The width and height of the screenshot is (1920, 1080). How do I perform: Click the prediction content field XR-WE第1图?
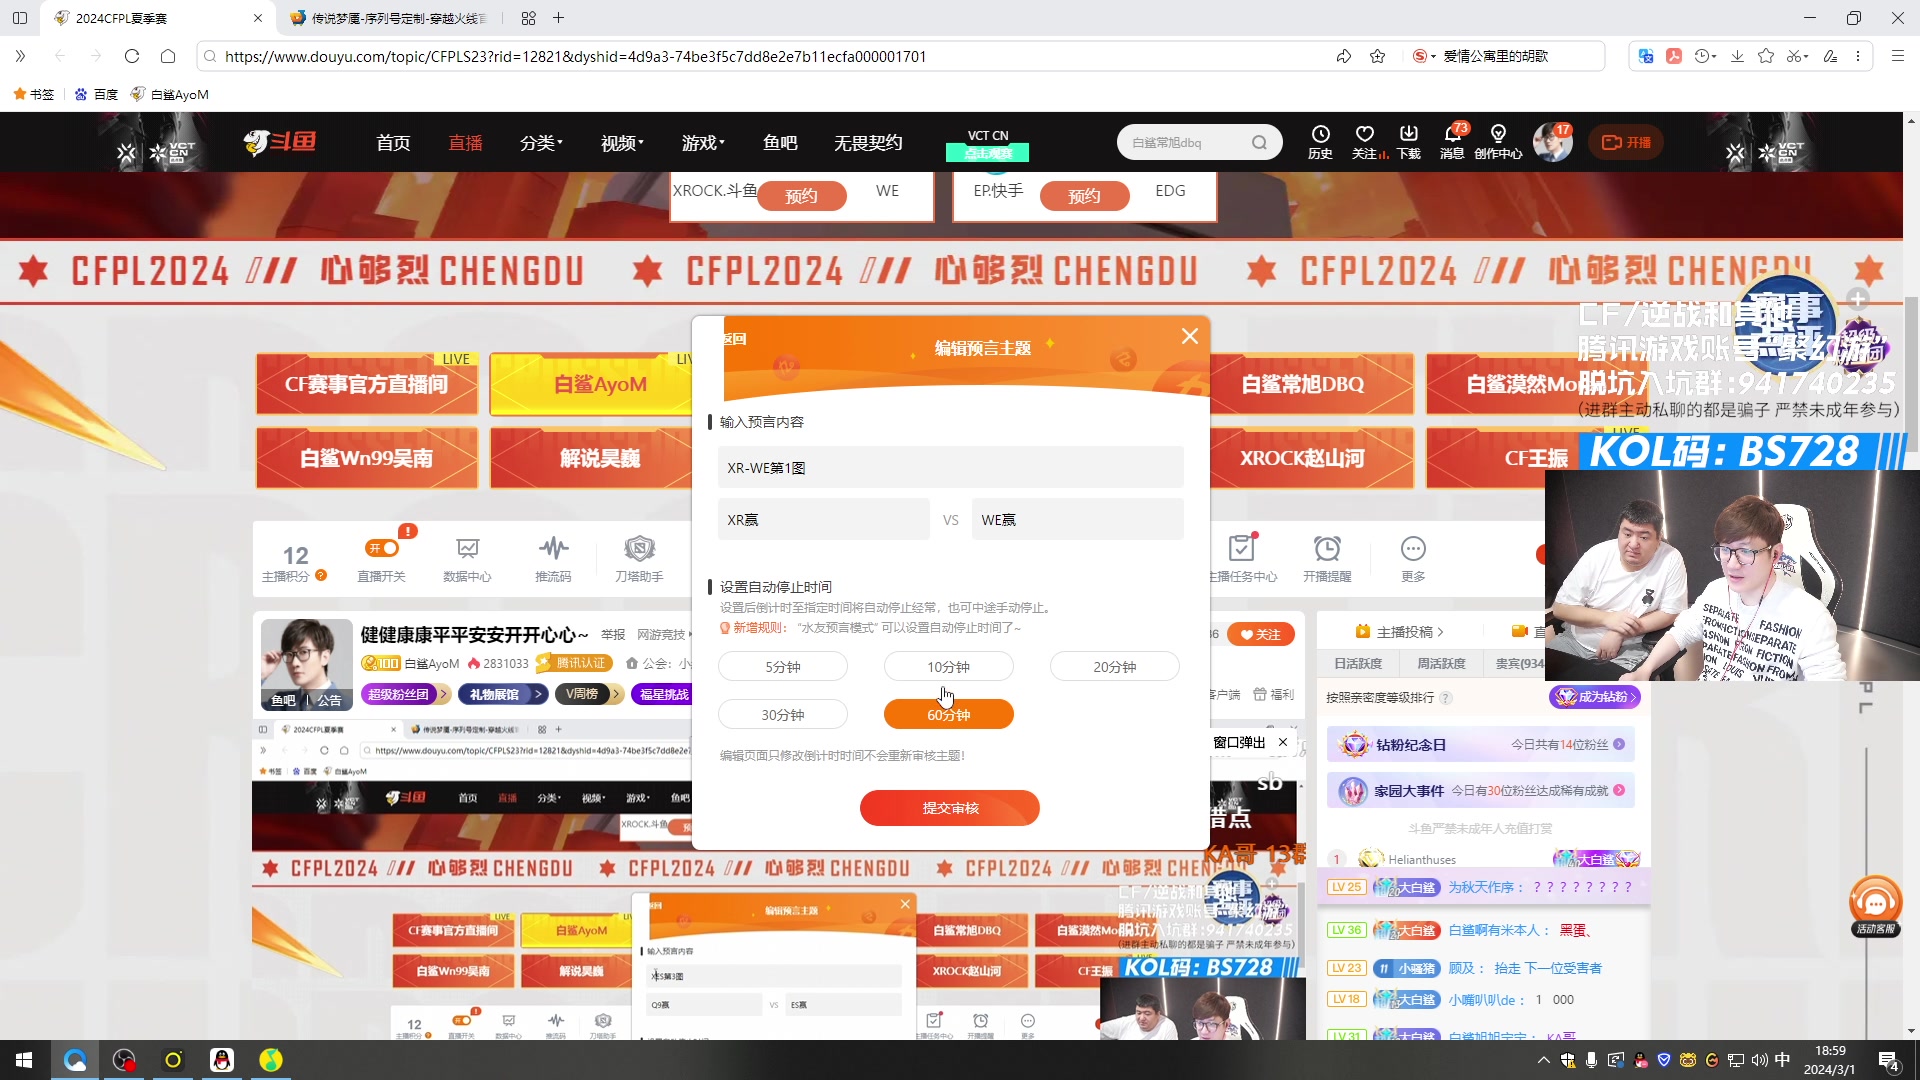(x=950, y=468)
